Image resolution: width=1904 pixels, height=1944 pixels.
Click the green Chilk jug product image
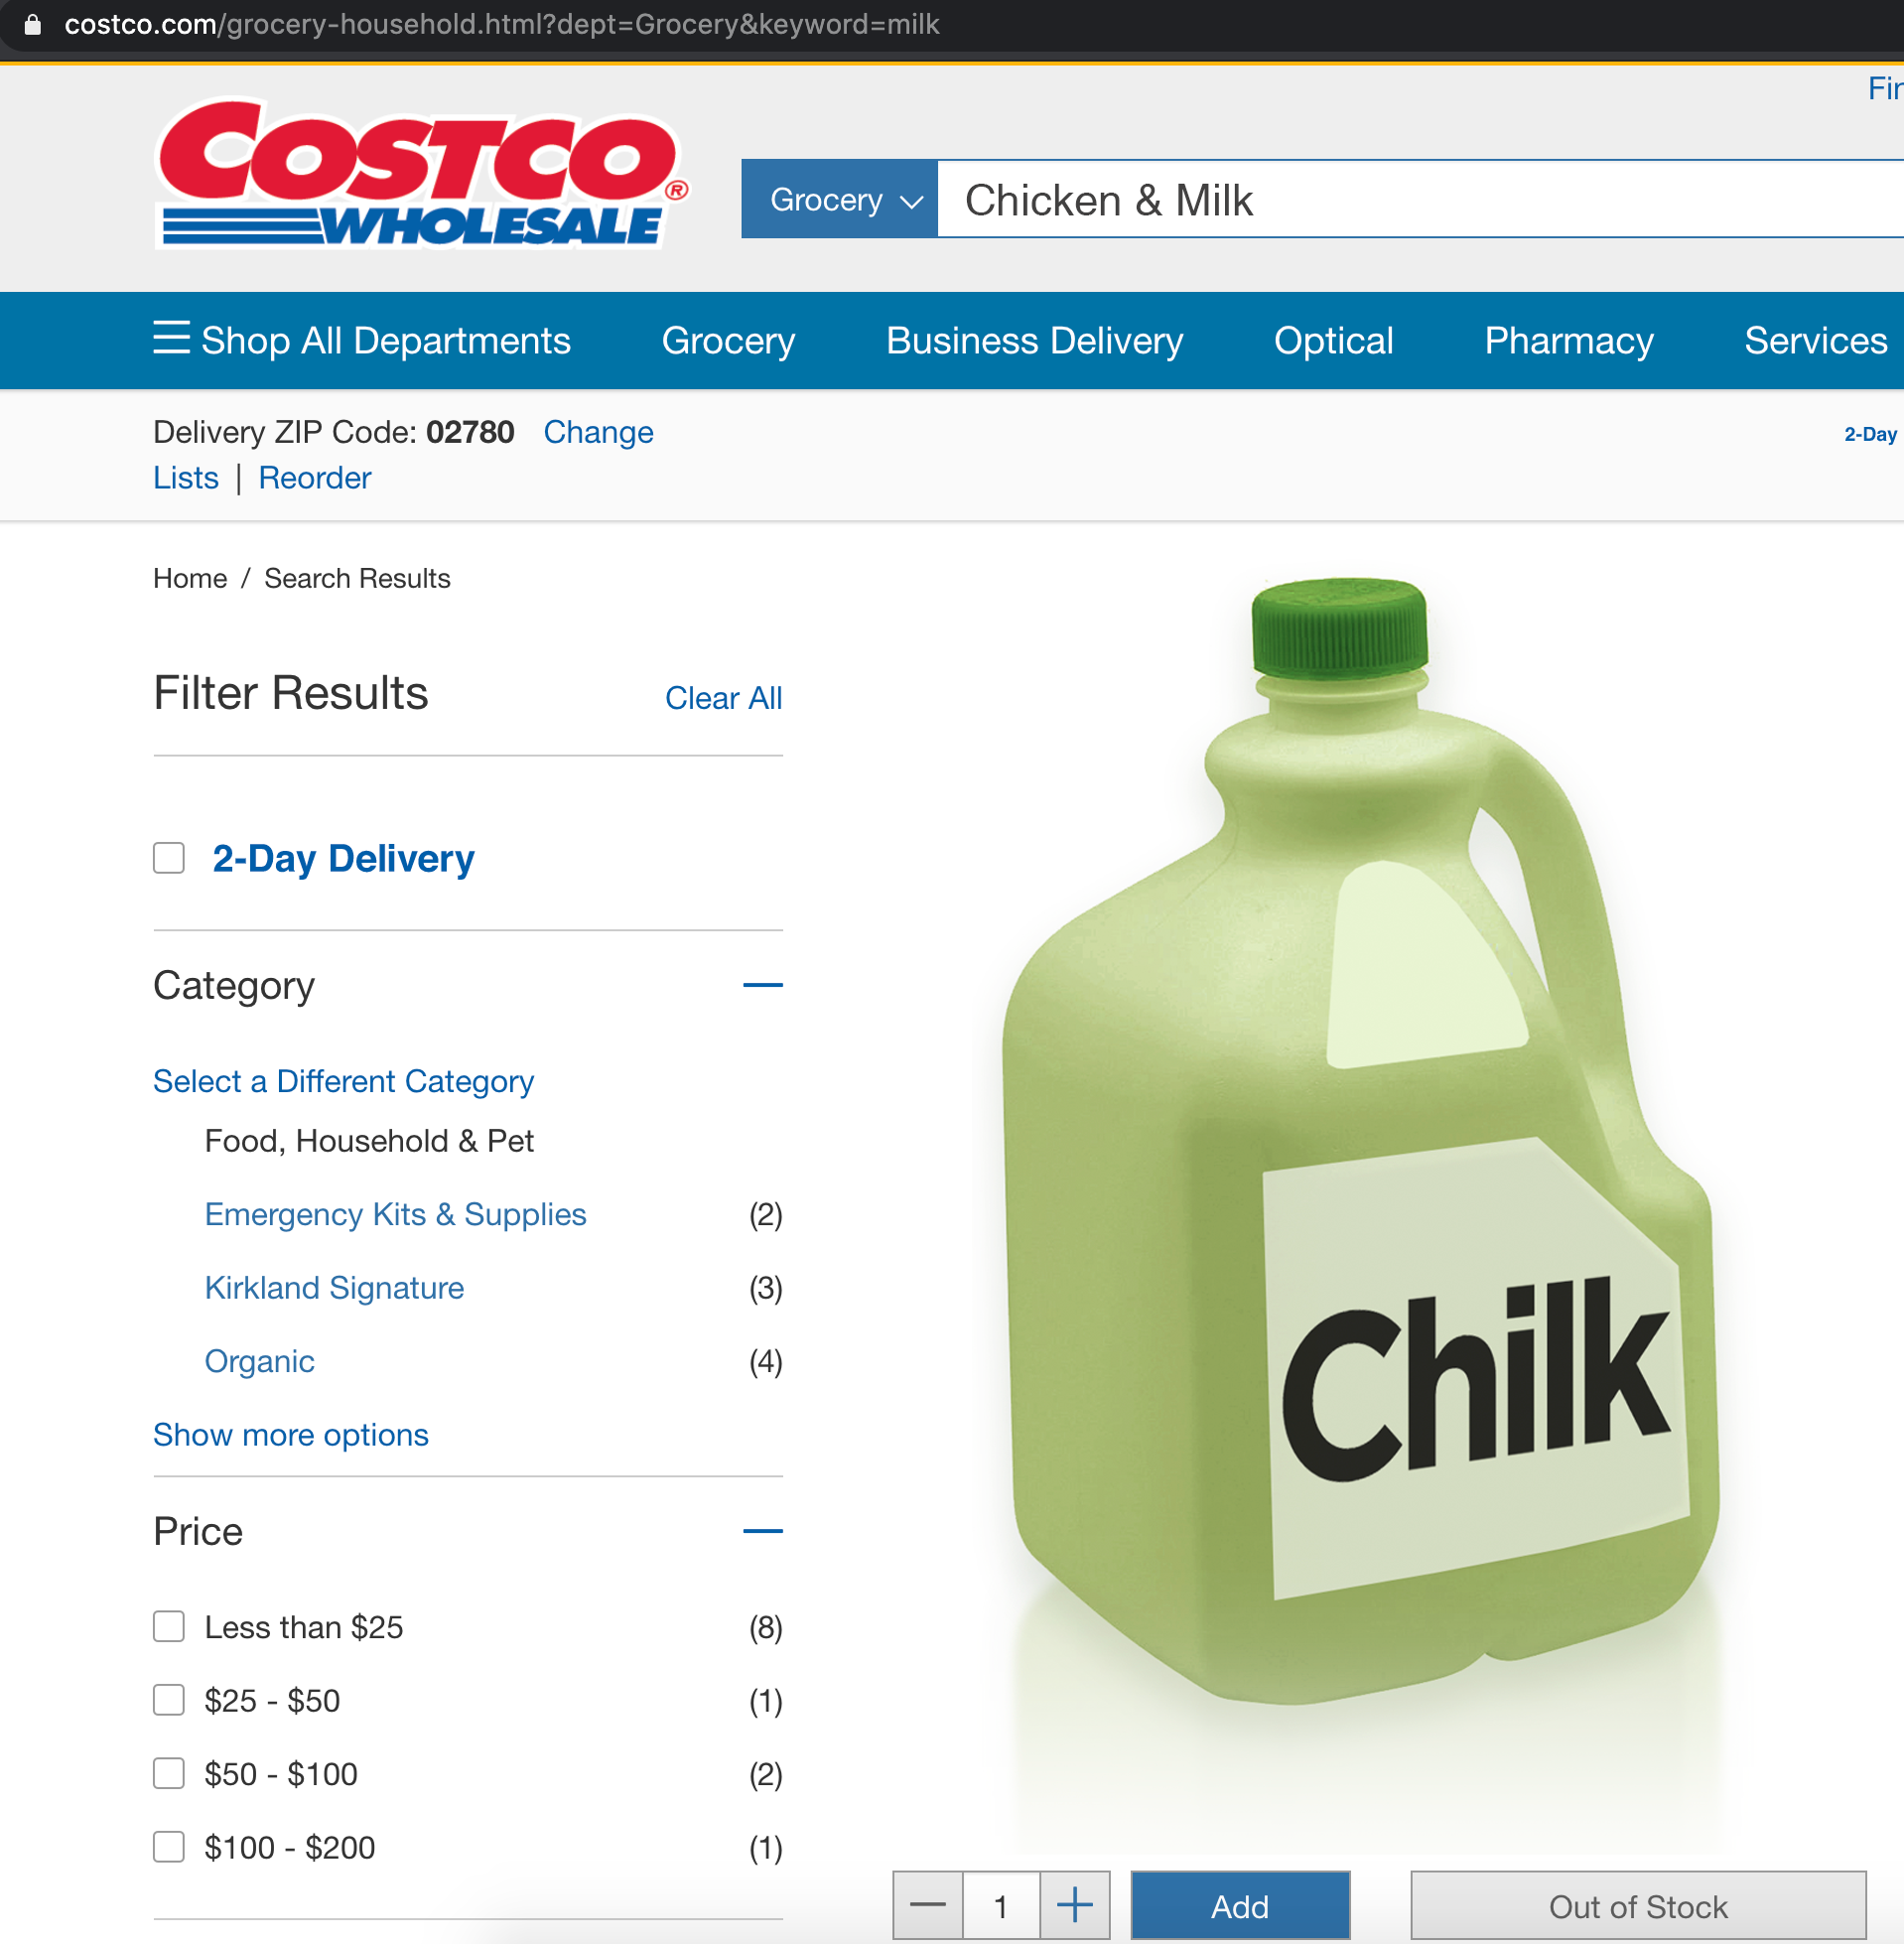click(1360, 1140)
